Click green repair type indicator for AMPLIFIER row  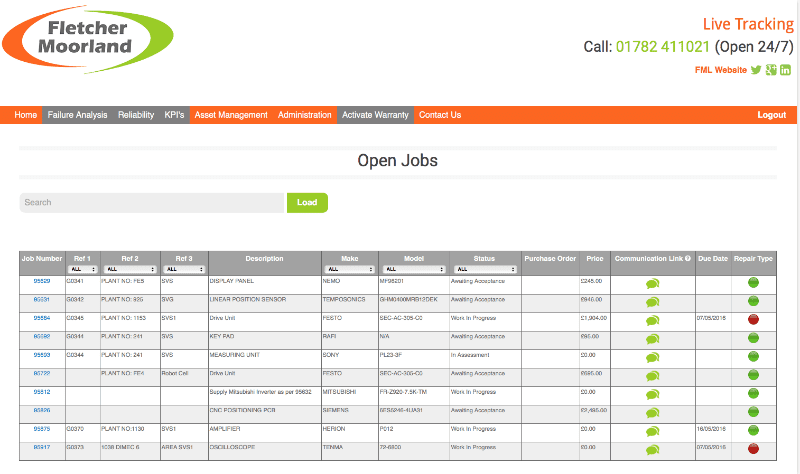[753, 430]
